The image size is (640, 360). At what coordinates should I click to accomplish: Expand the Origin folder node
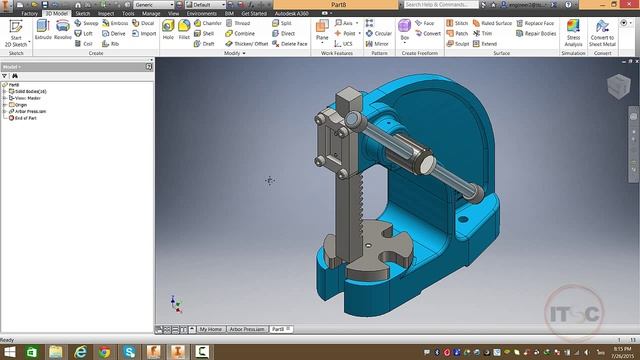(x=4, y=105)
